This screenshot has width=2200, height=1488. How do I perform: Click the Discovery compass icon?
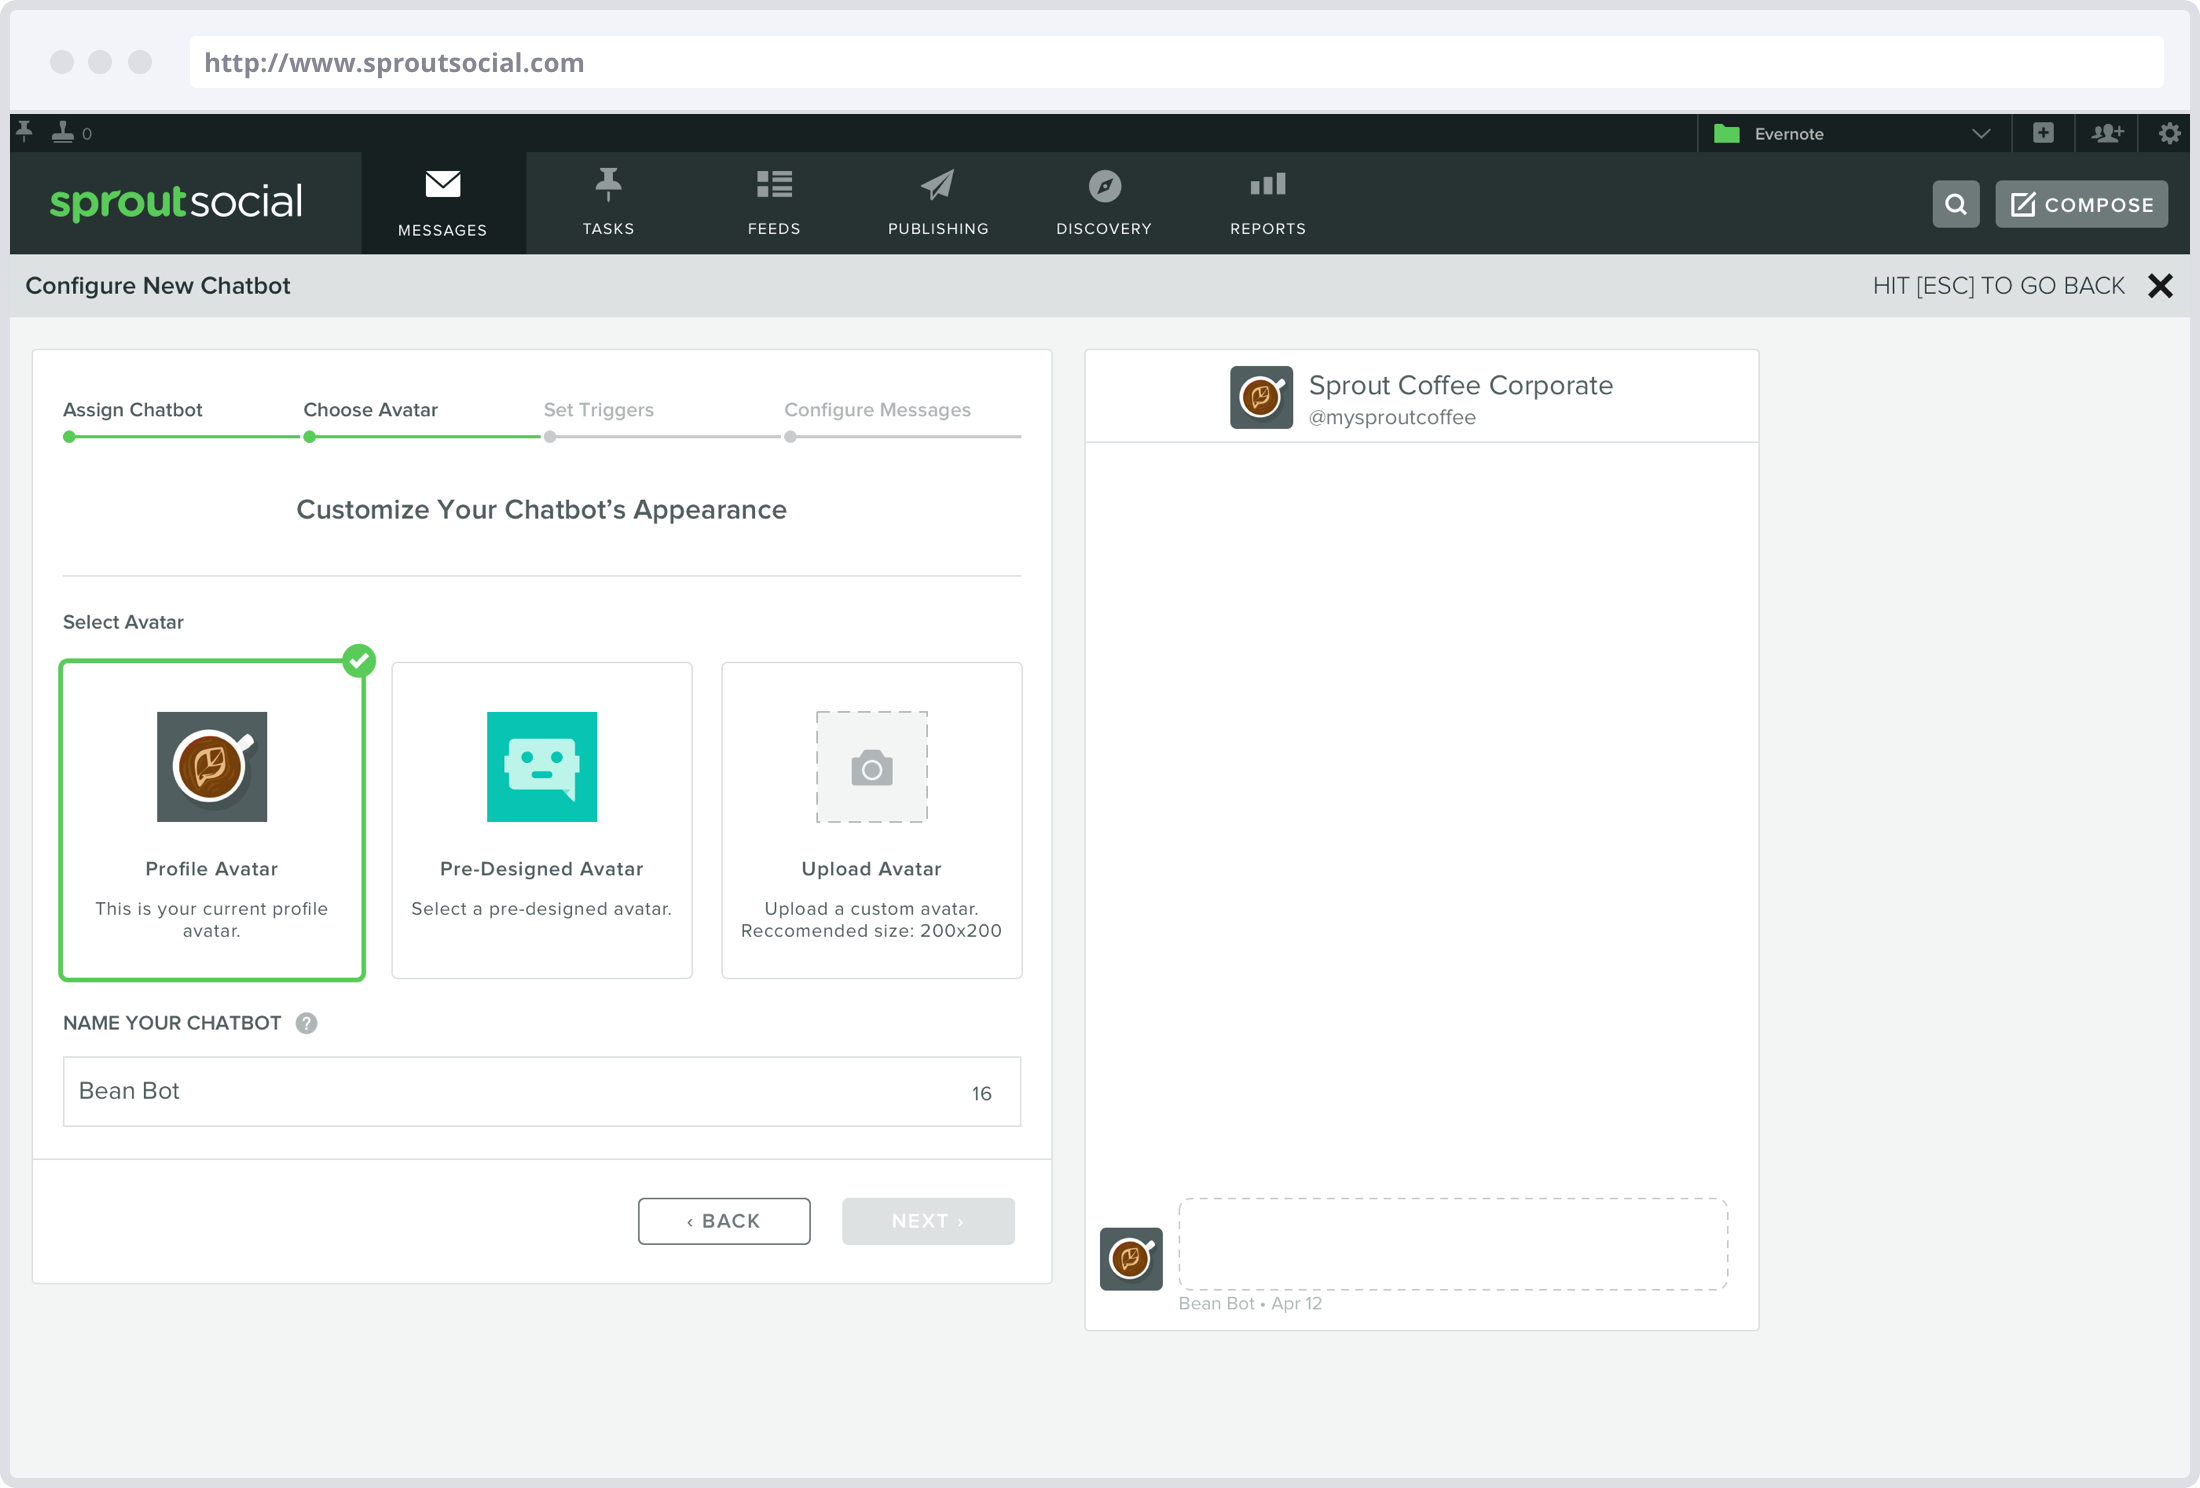pyautogui.click(x=1104, y=186)
